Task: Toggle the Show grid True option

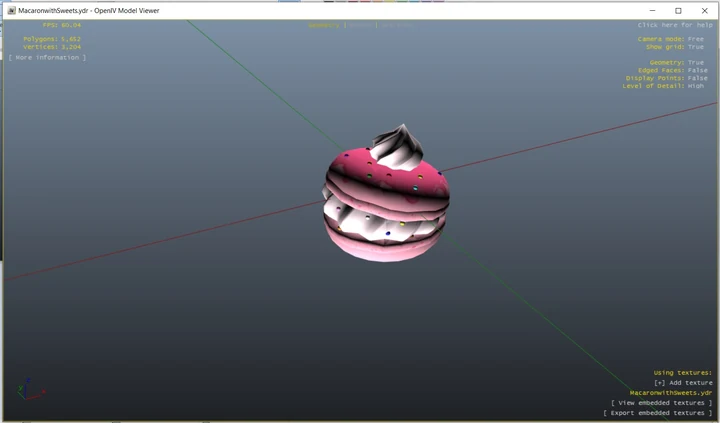Action: point(675,47)
